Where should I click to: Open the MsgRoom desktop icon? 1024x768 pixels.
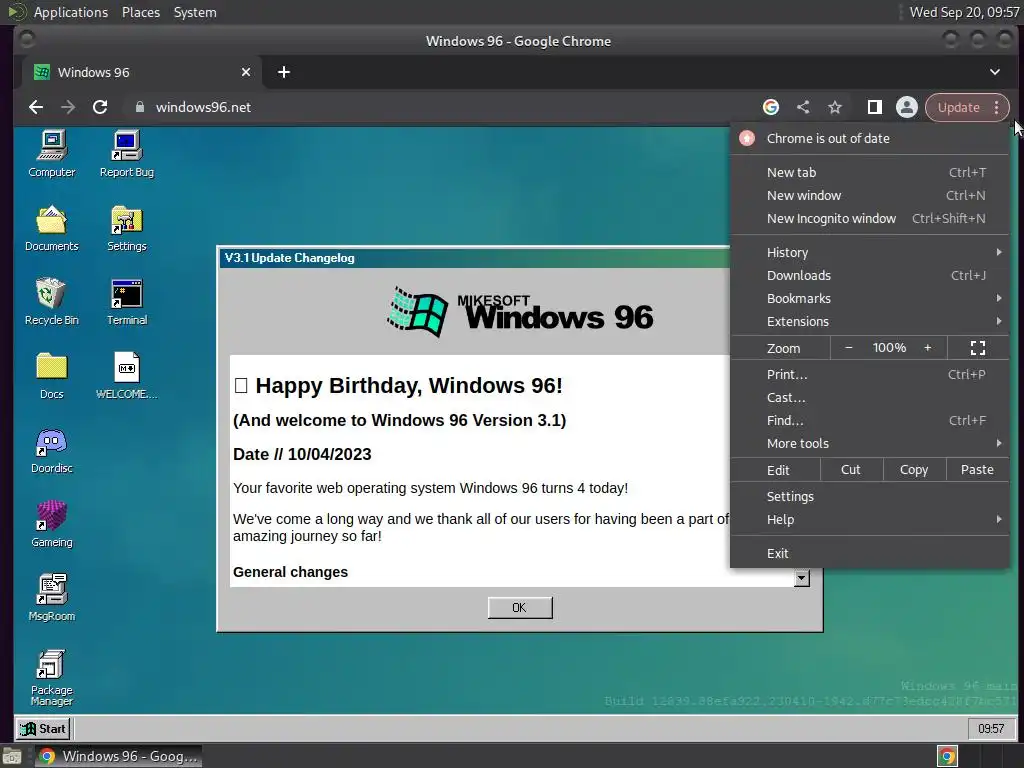(52, 598)
